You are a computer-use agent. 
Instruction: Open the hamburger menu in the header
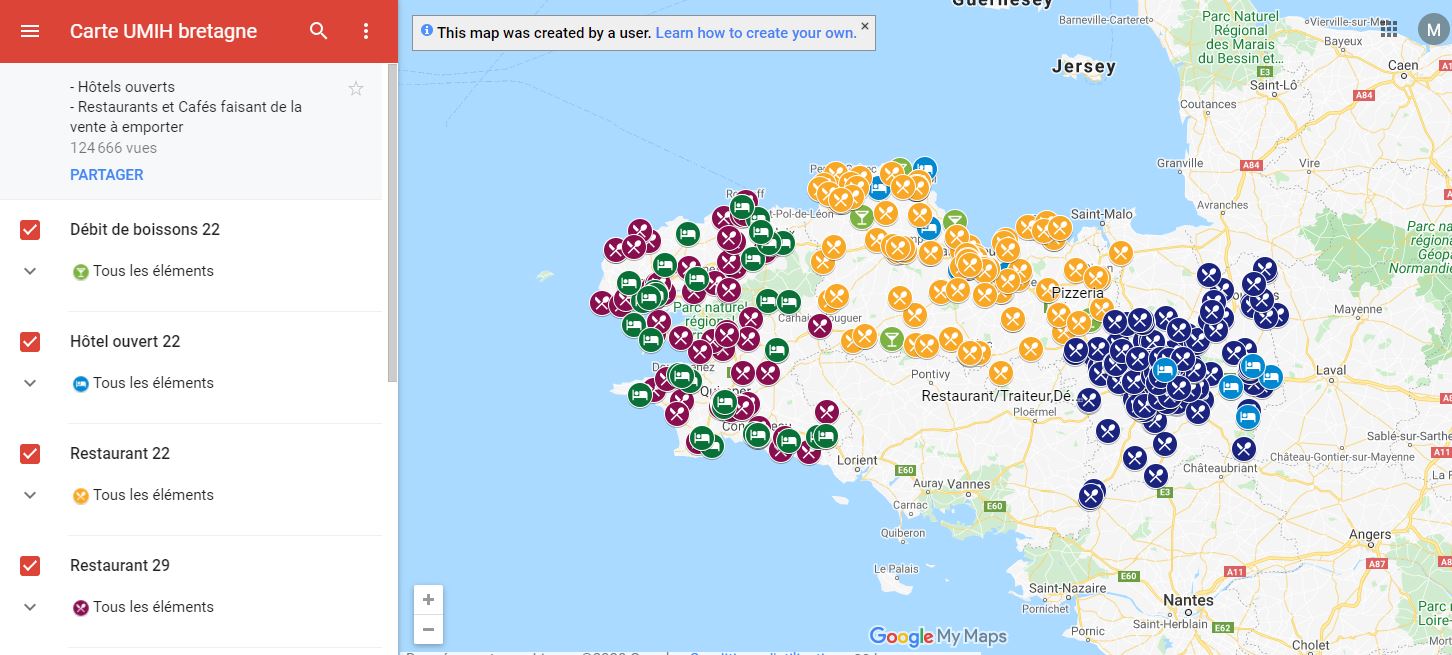30,31
